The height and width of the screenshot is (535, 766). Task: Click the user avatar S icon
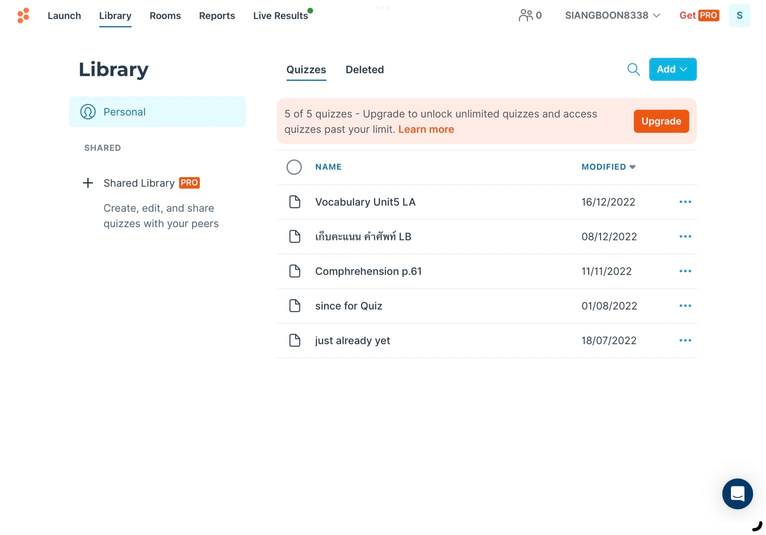739,16
